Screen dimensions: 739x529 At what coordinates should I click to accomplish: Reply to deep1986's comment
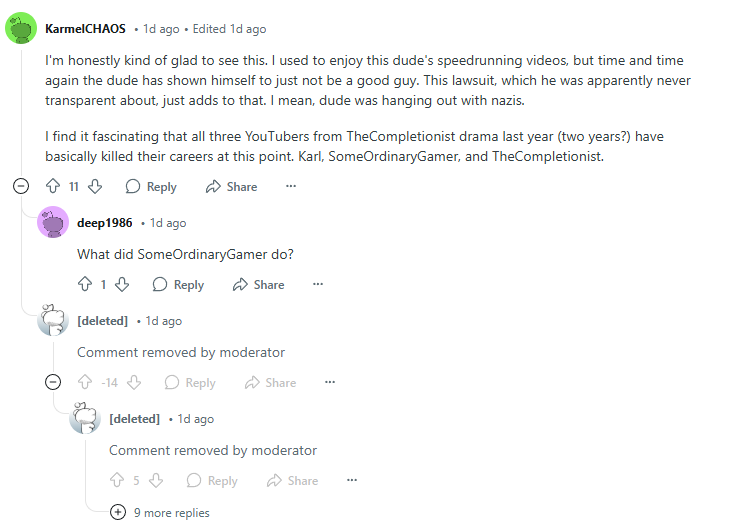178,284
